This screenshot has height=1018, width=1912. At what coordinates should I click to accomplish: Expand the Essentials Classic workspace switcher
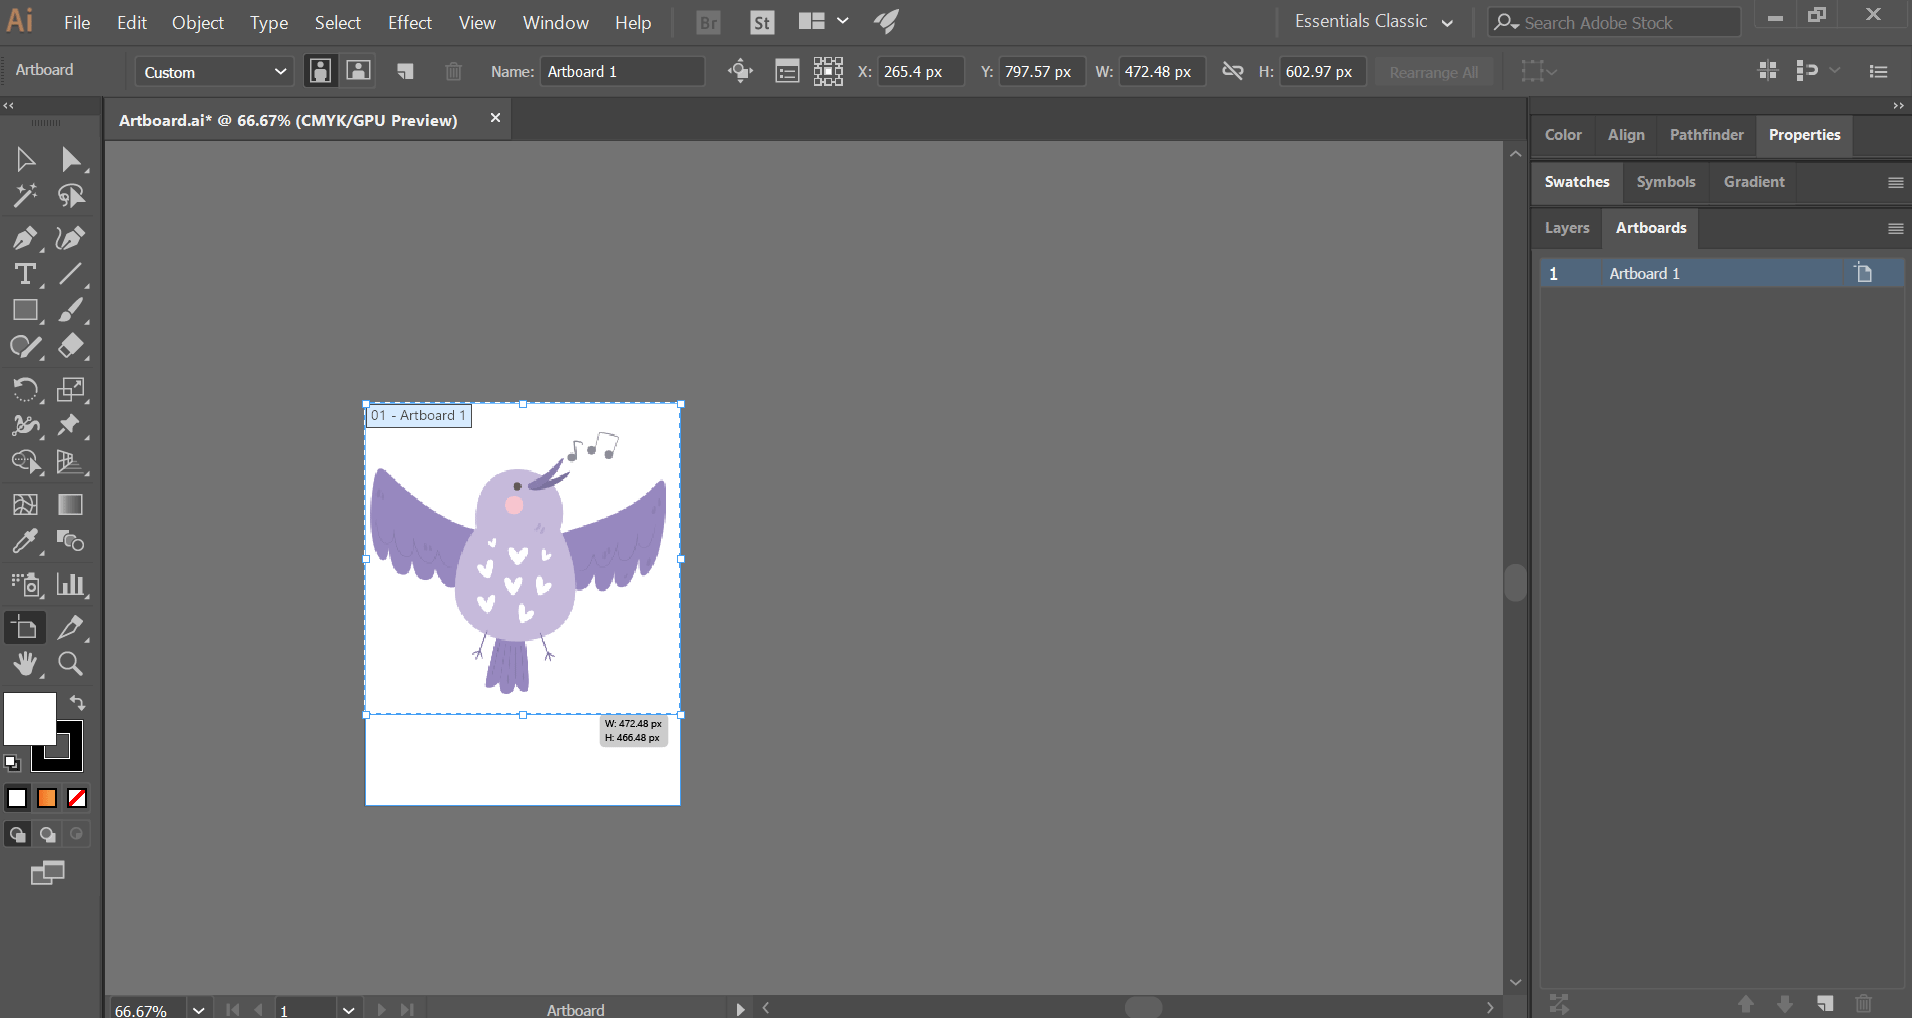pyautogui.click(x=1373, y=22)
